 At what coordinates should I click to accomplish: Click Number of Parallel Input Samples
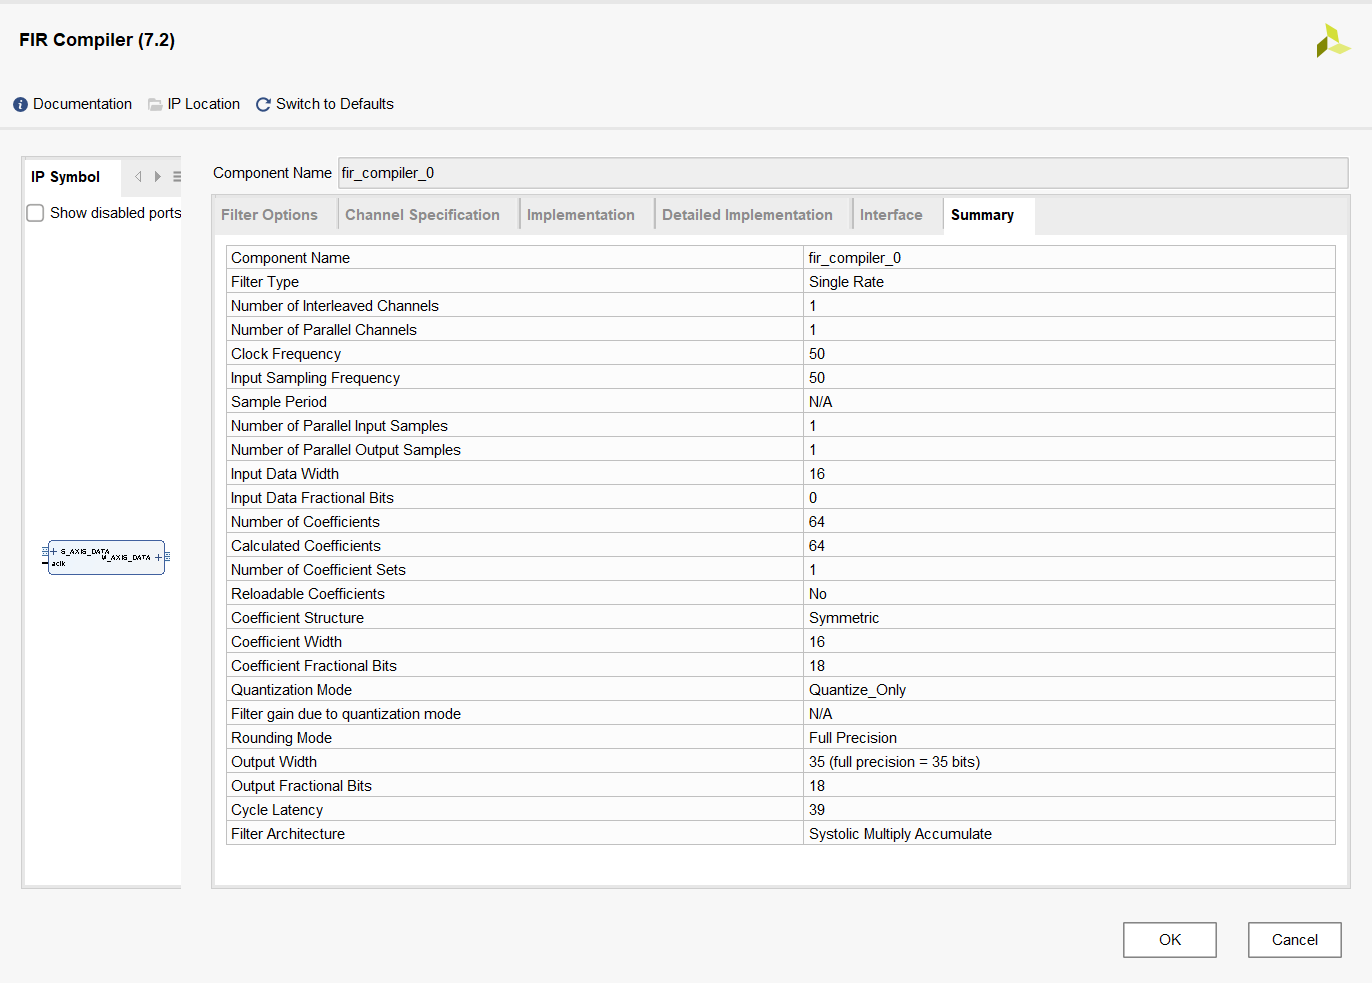click(339, 426)
